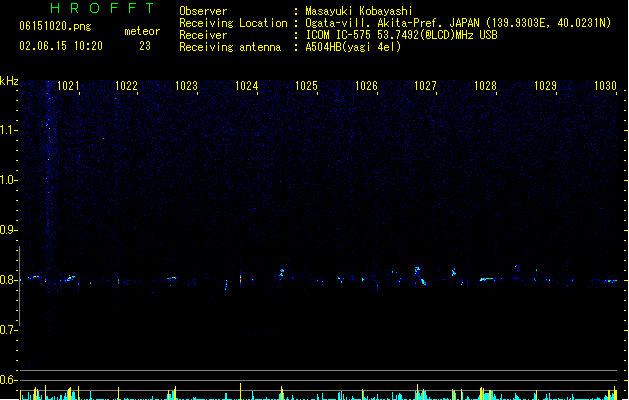Select the observer name Masayuki Kobayashi
Viewport: 629px width, 400px height.
359,11
